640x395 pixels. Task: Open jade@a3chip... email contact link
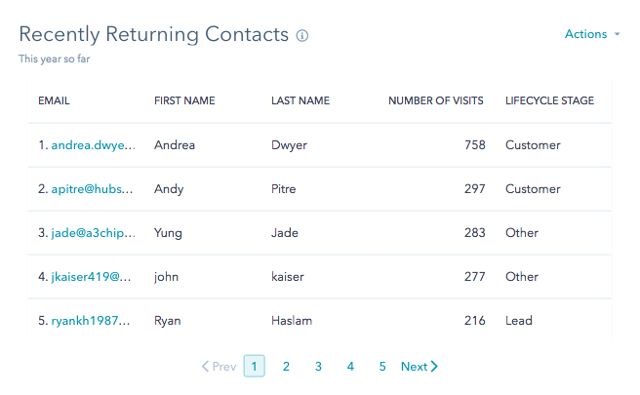tap(93, 233)
